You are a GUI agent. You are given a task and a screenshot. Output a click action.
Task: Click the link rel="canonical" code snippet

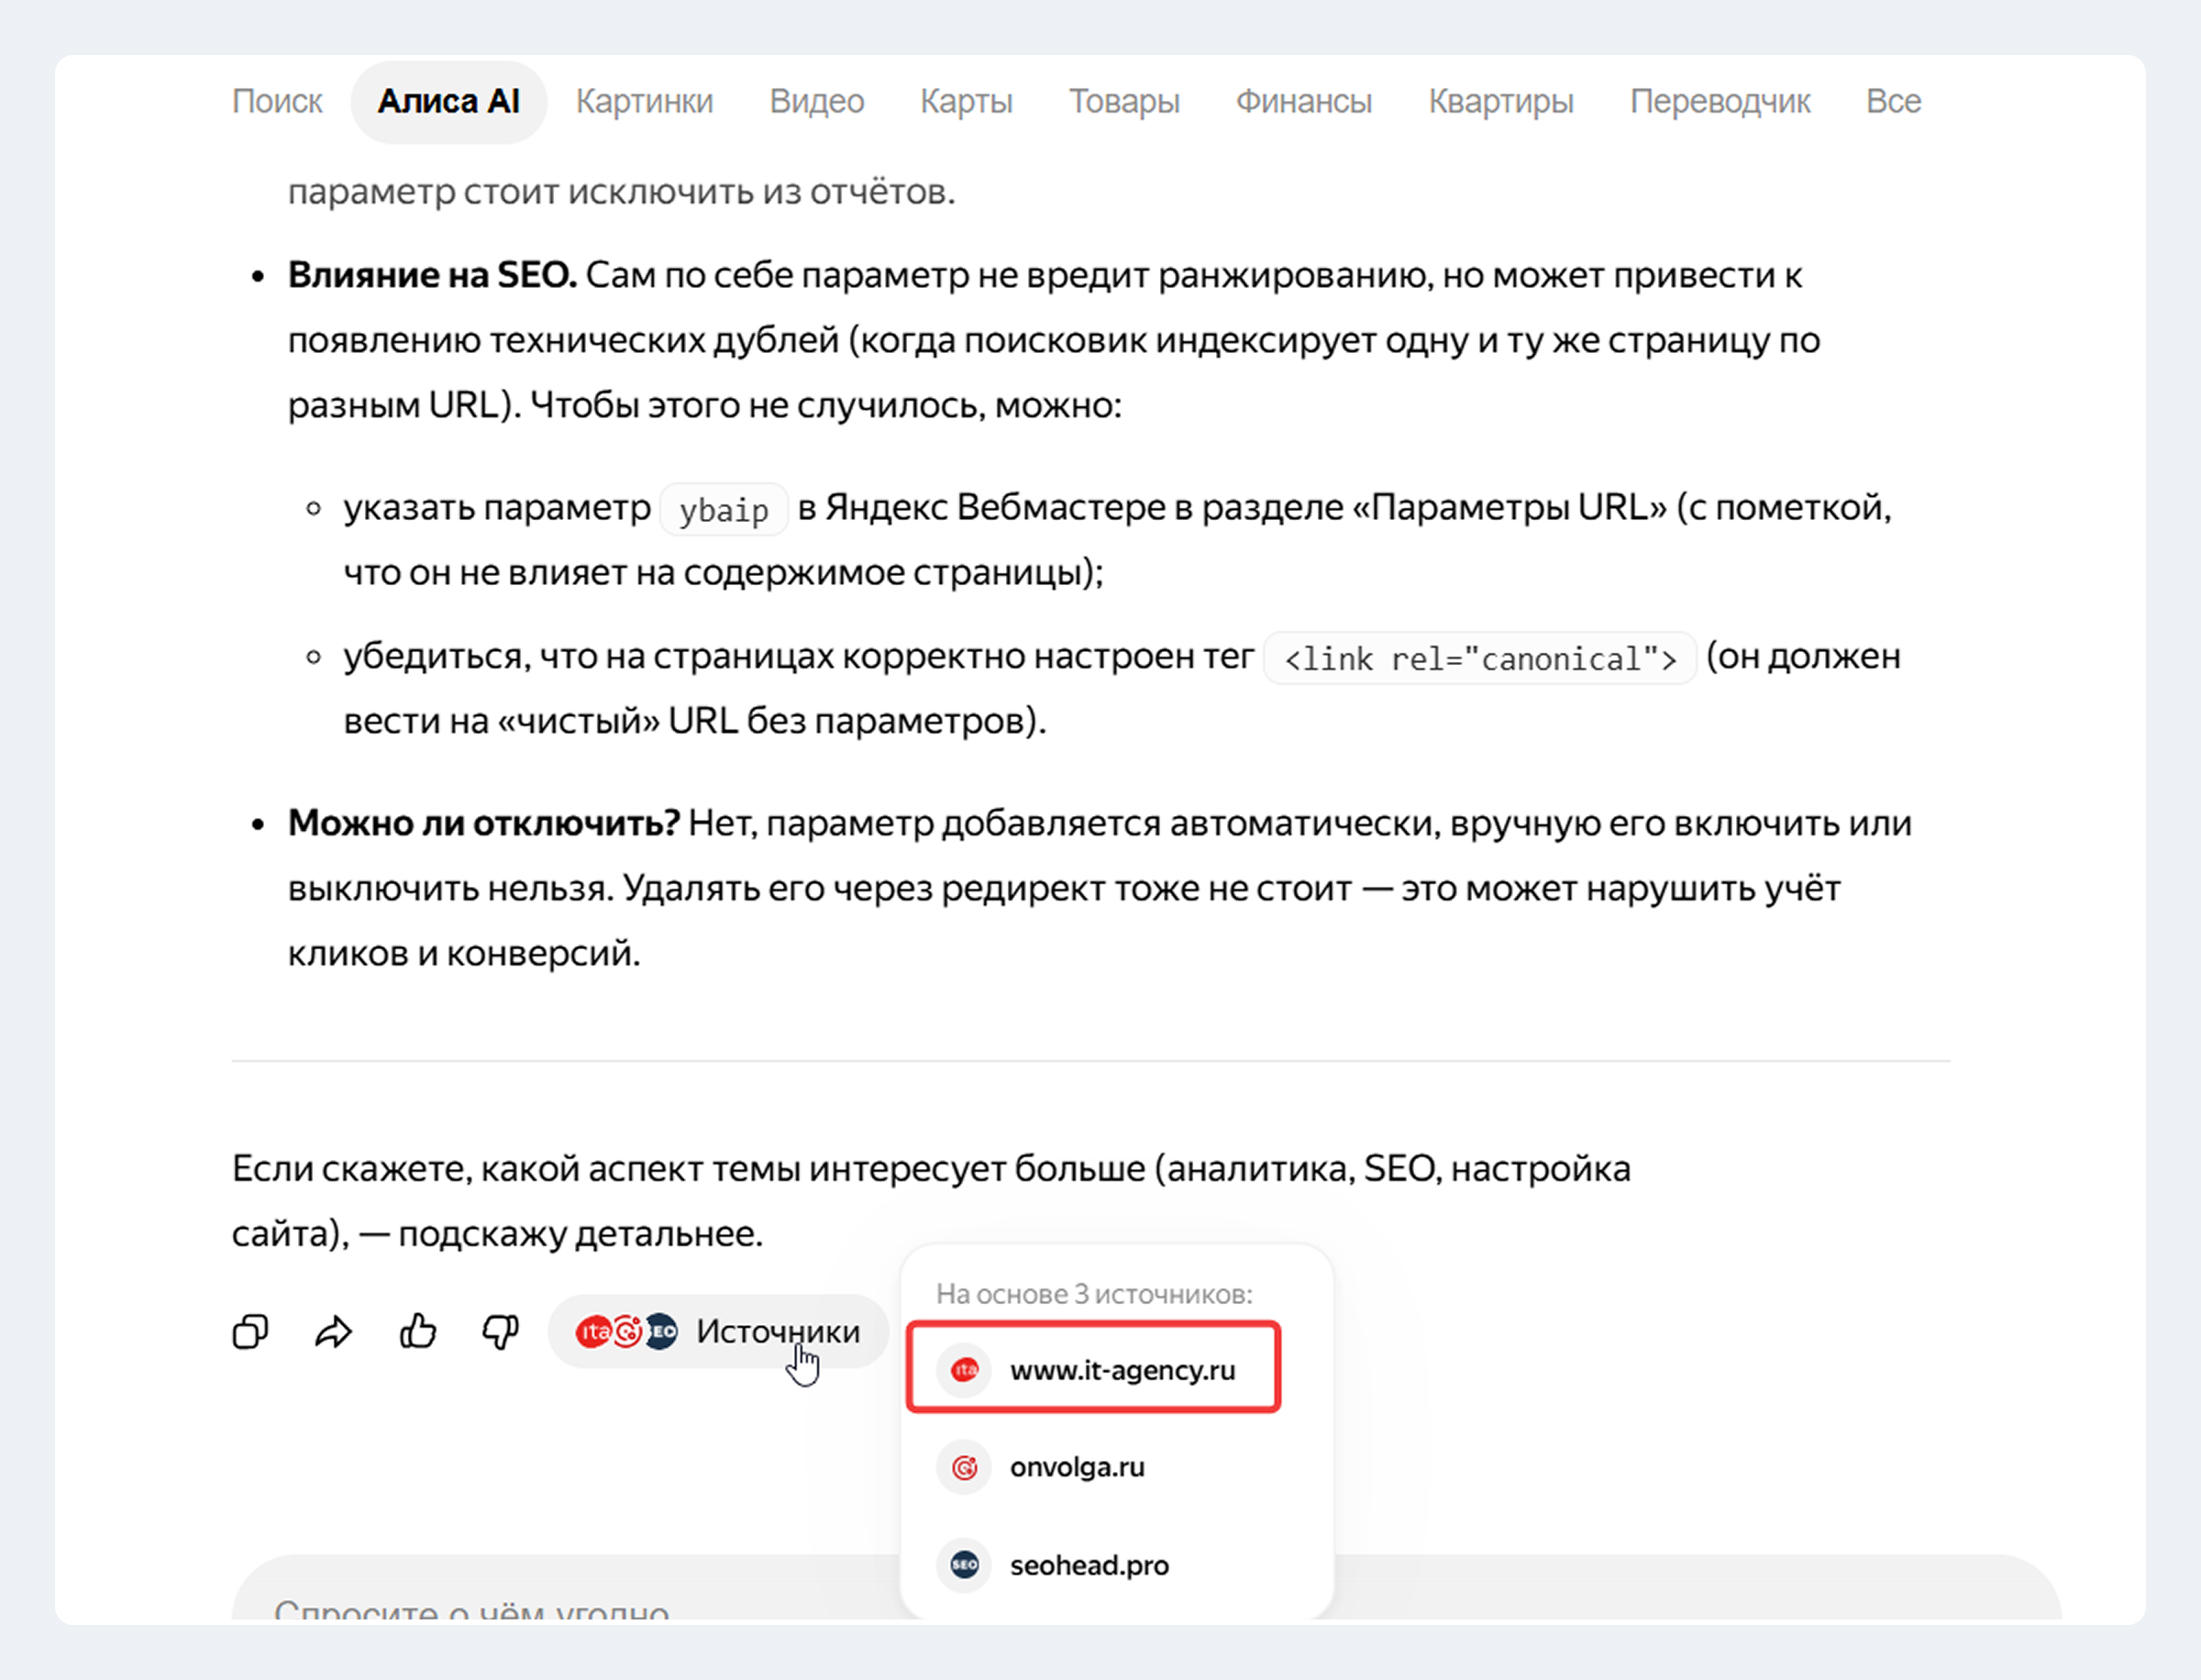click(1480, 658)
